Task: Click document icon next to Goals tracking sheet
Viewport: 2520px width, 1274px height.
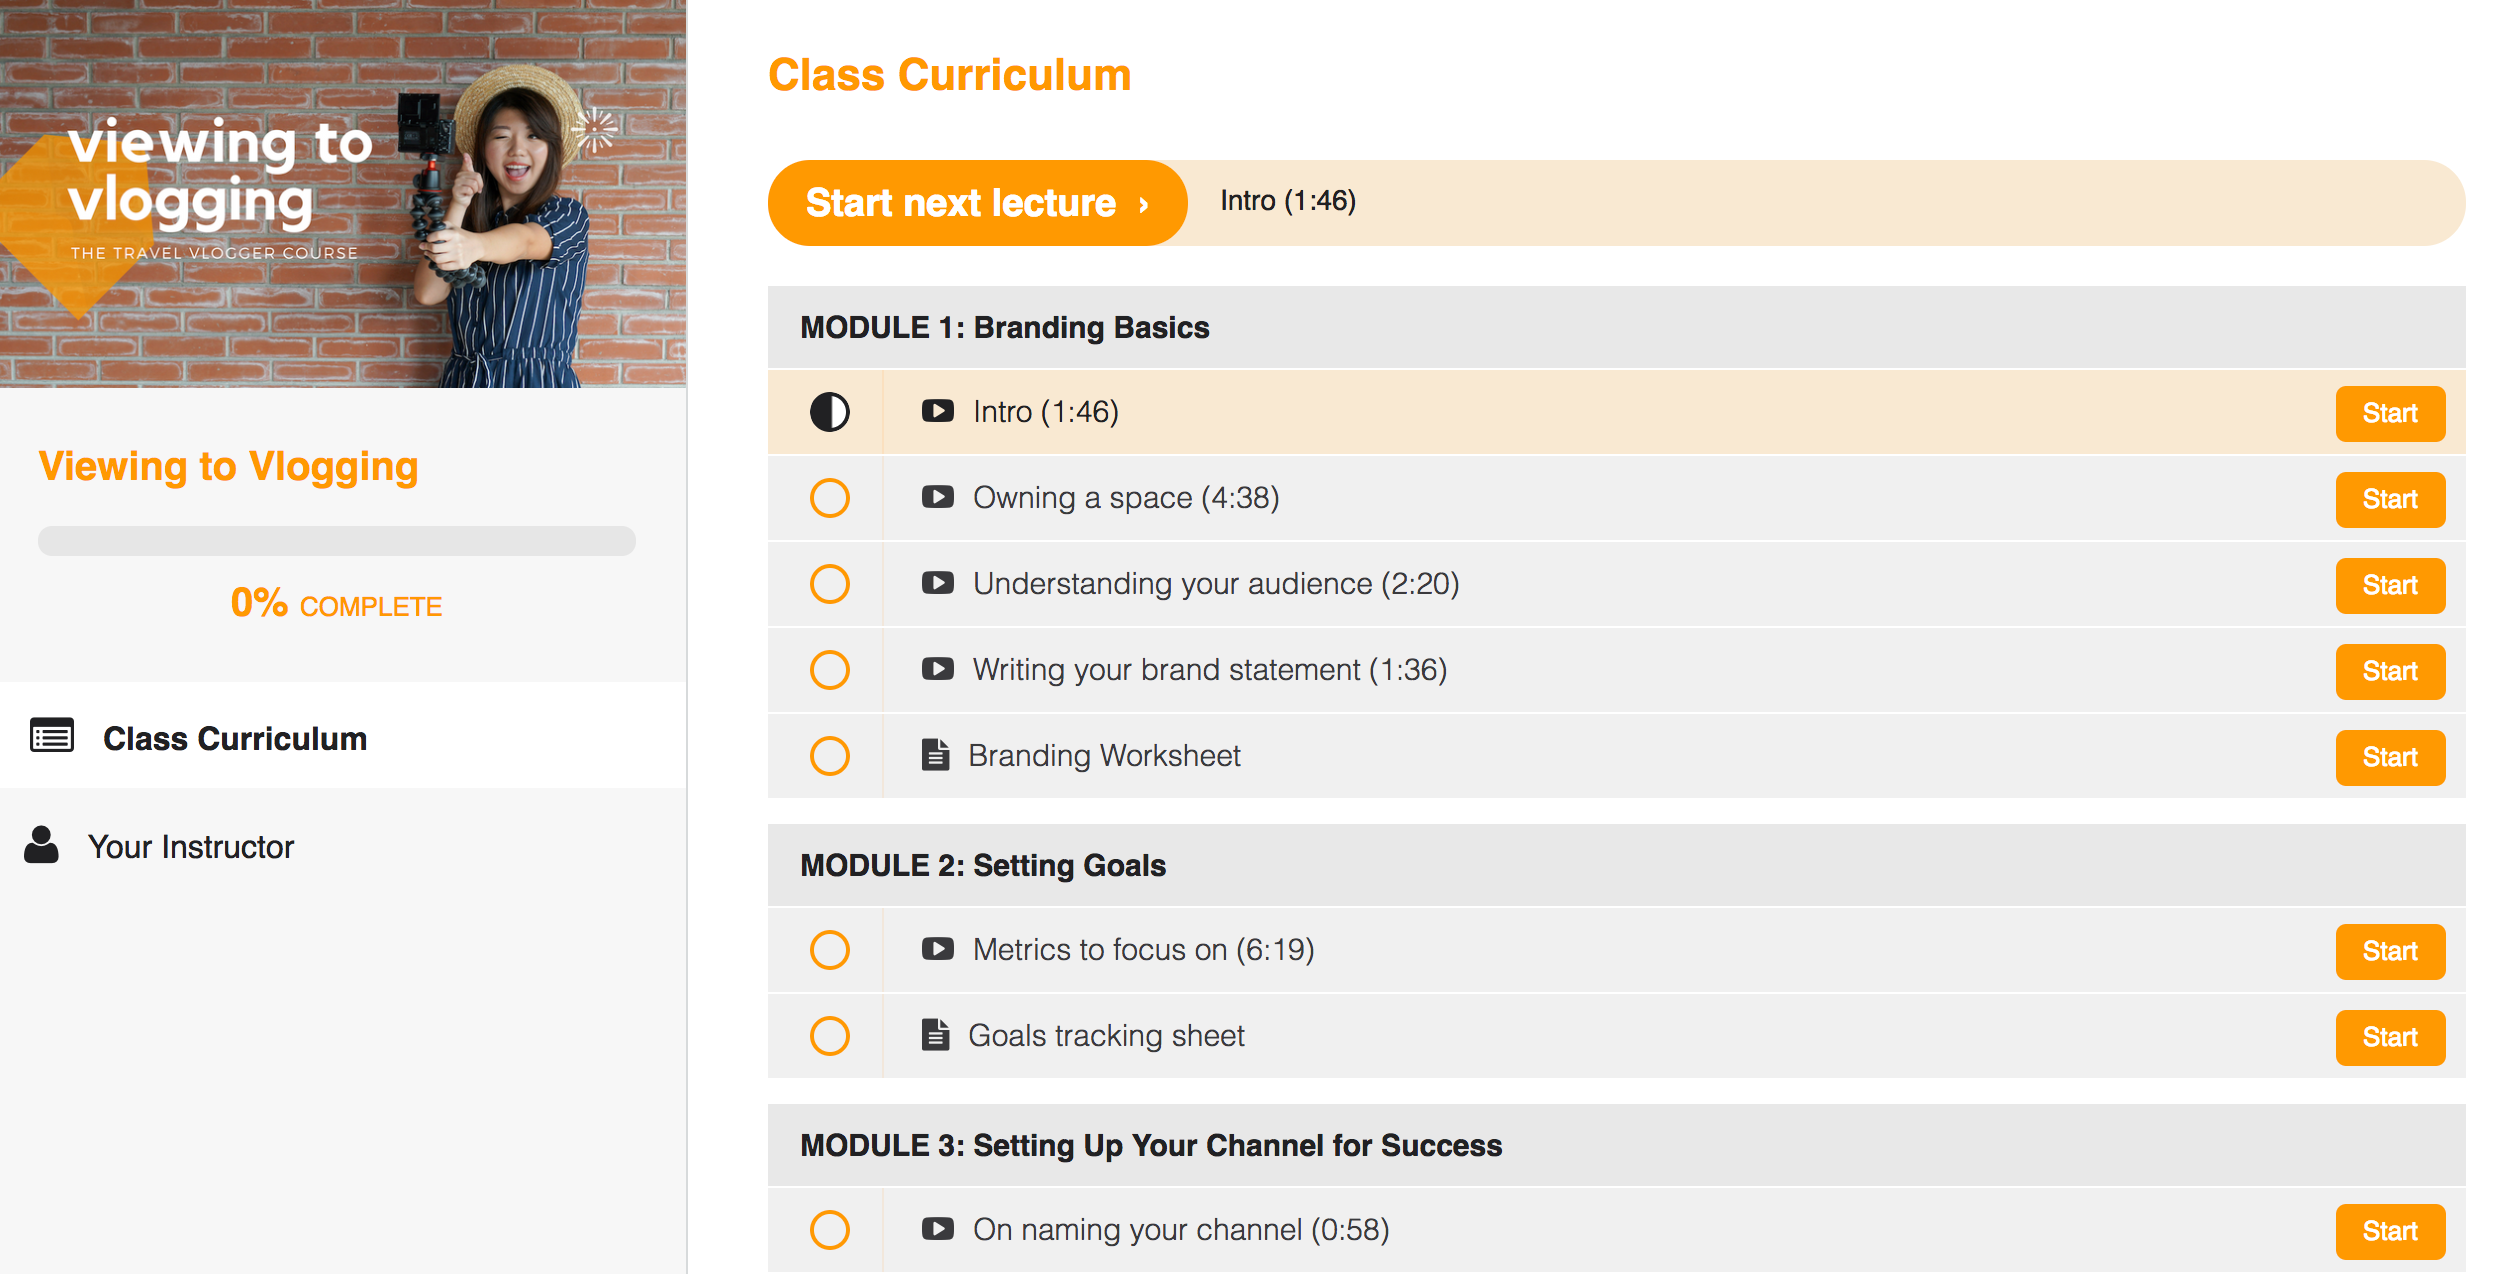Action: tap(935, 1035)
